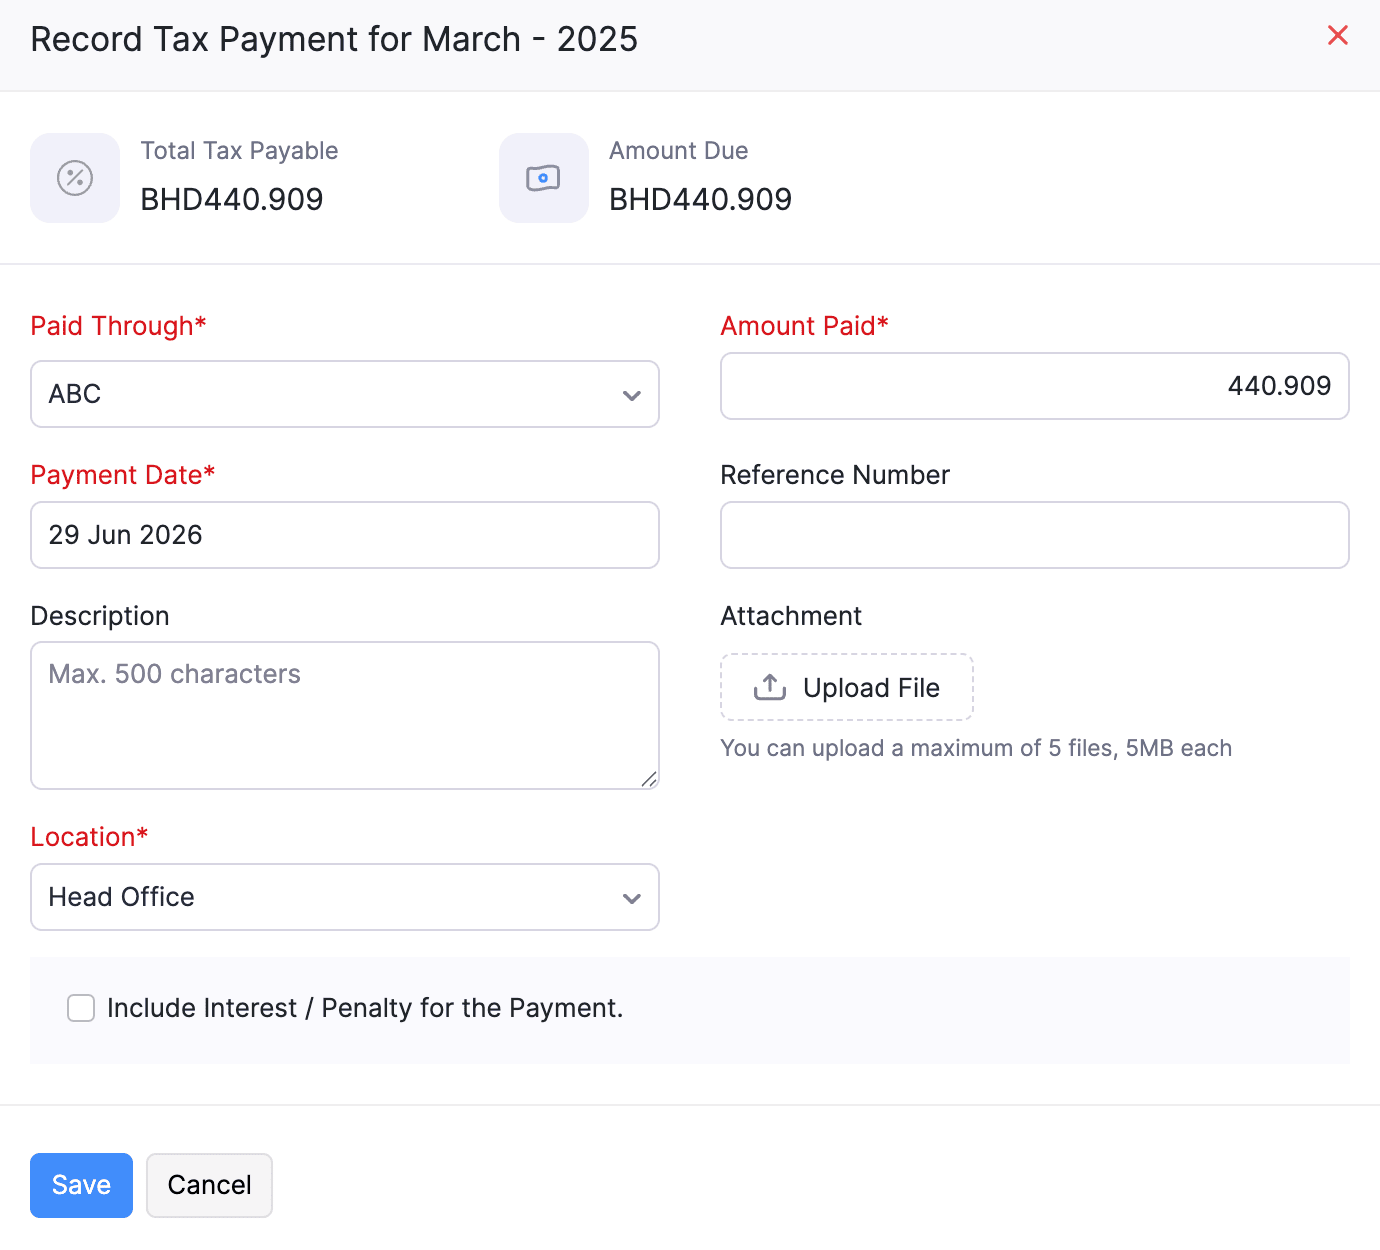Click the Reference Number field
1380x1250 pixels.
coord(1035,535)
